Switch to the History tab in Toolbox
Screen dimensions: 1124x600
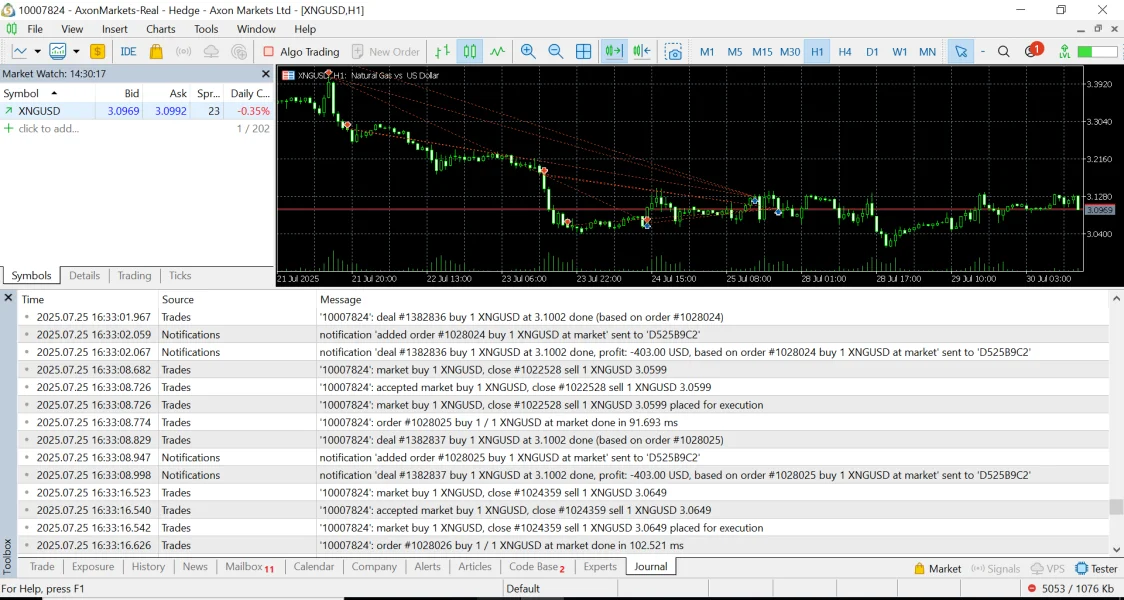coord(148,567)
